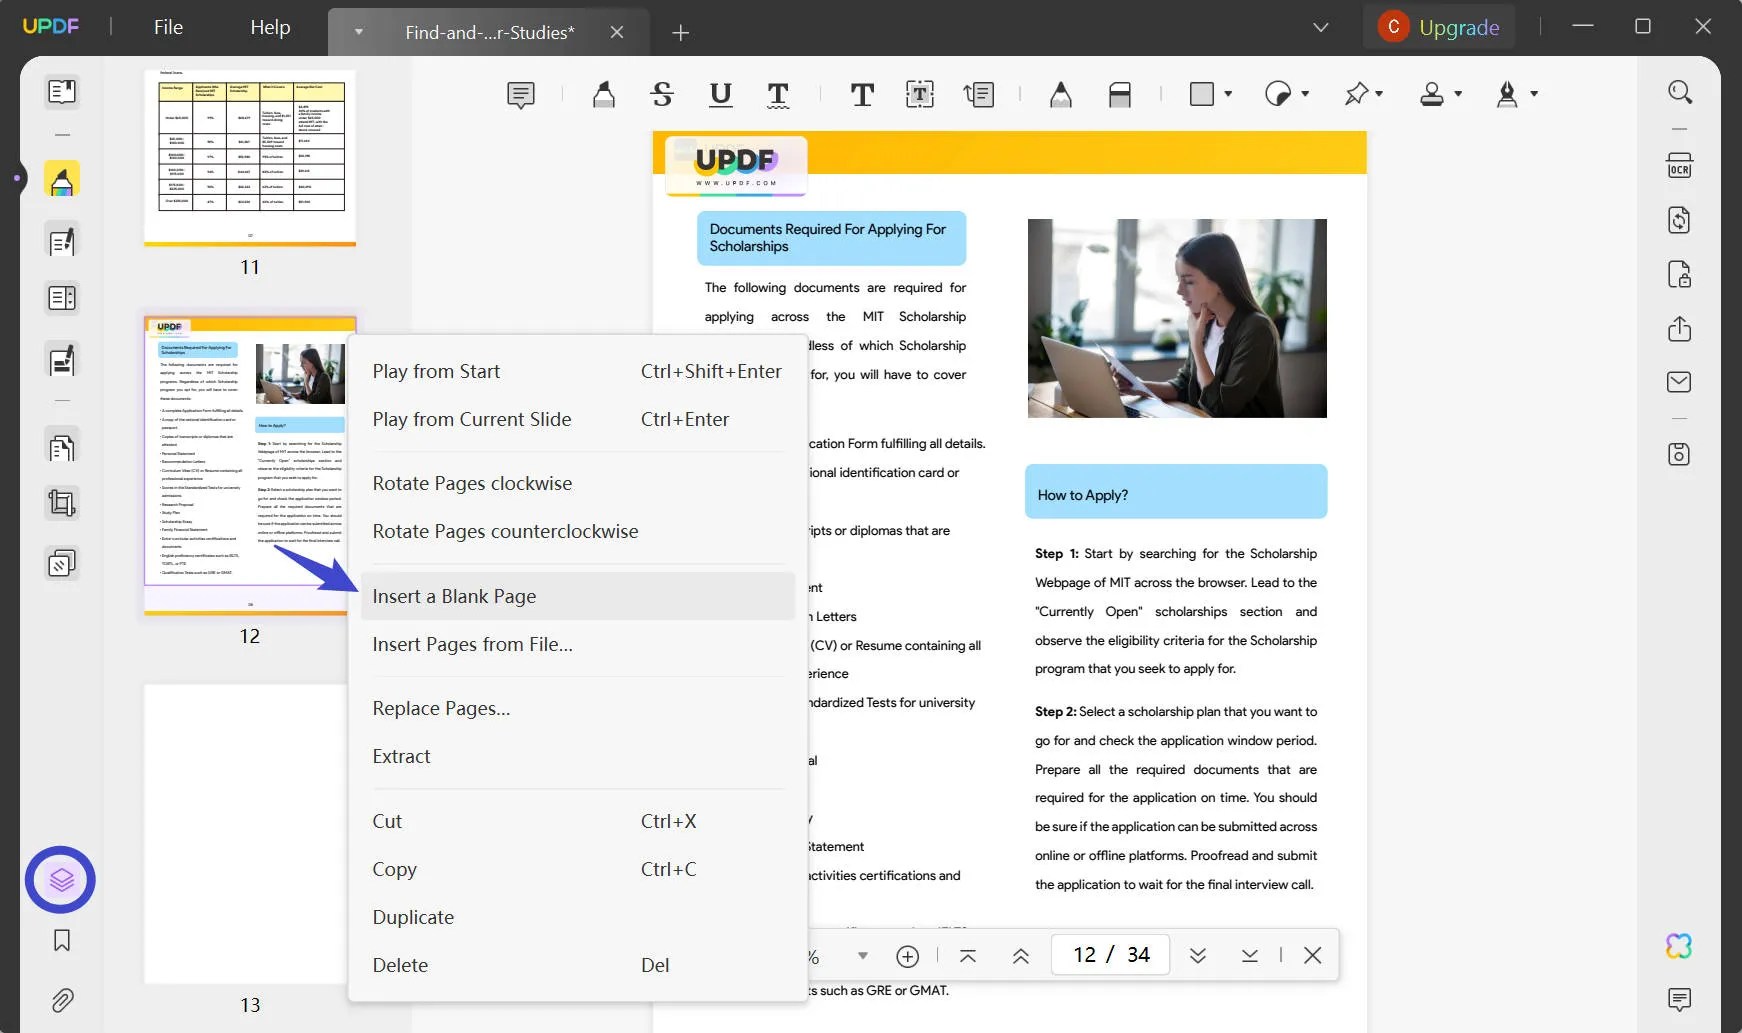Expand the tab list chevron near Upgrade
The width and height of the screenshot is (1742, 1033).
(1320, 27)
